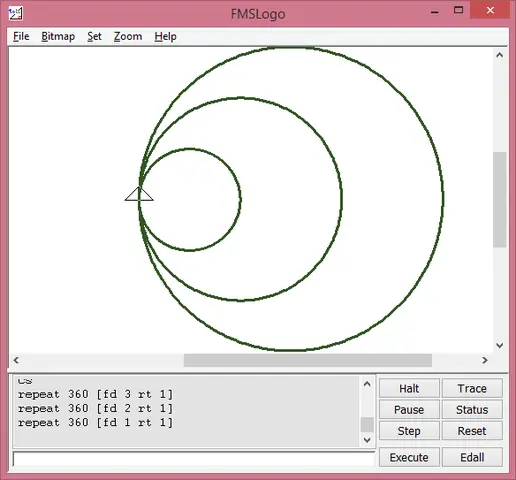
Task: Click the canvas vertical scrollbar thumb
Action: [x=499, y=199]
